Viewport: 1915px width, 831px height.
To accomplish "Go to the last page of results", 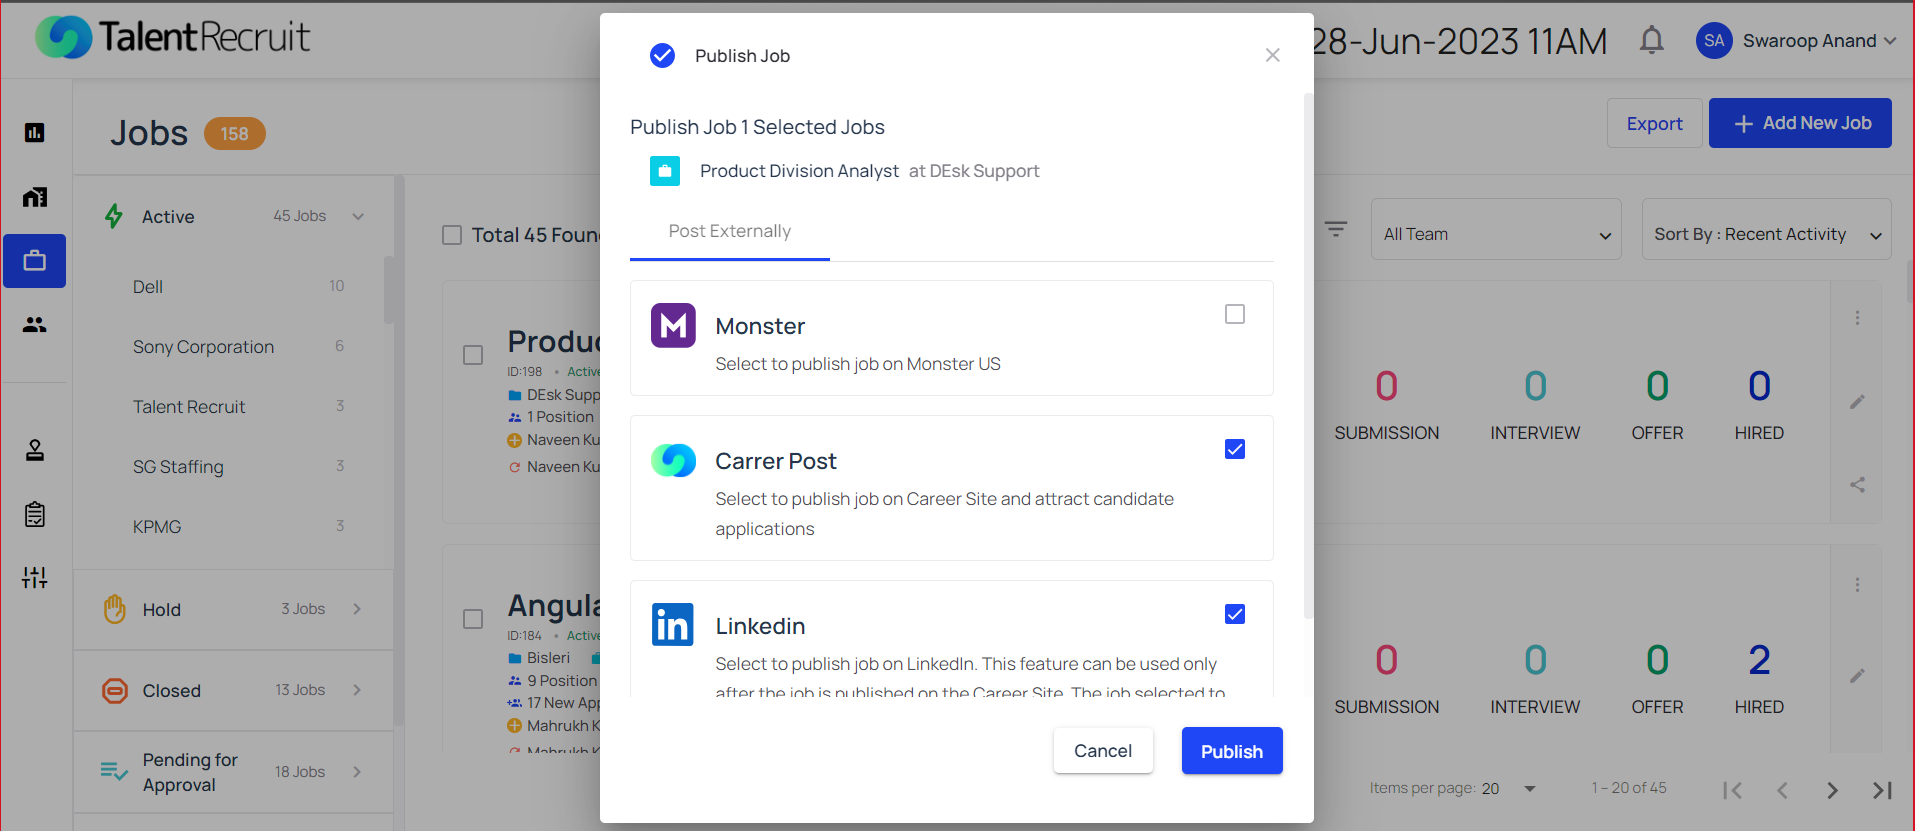I will pyautogui.click(x=1882, y=790).
